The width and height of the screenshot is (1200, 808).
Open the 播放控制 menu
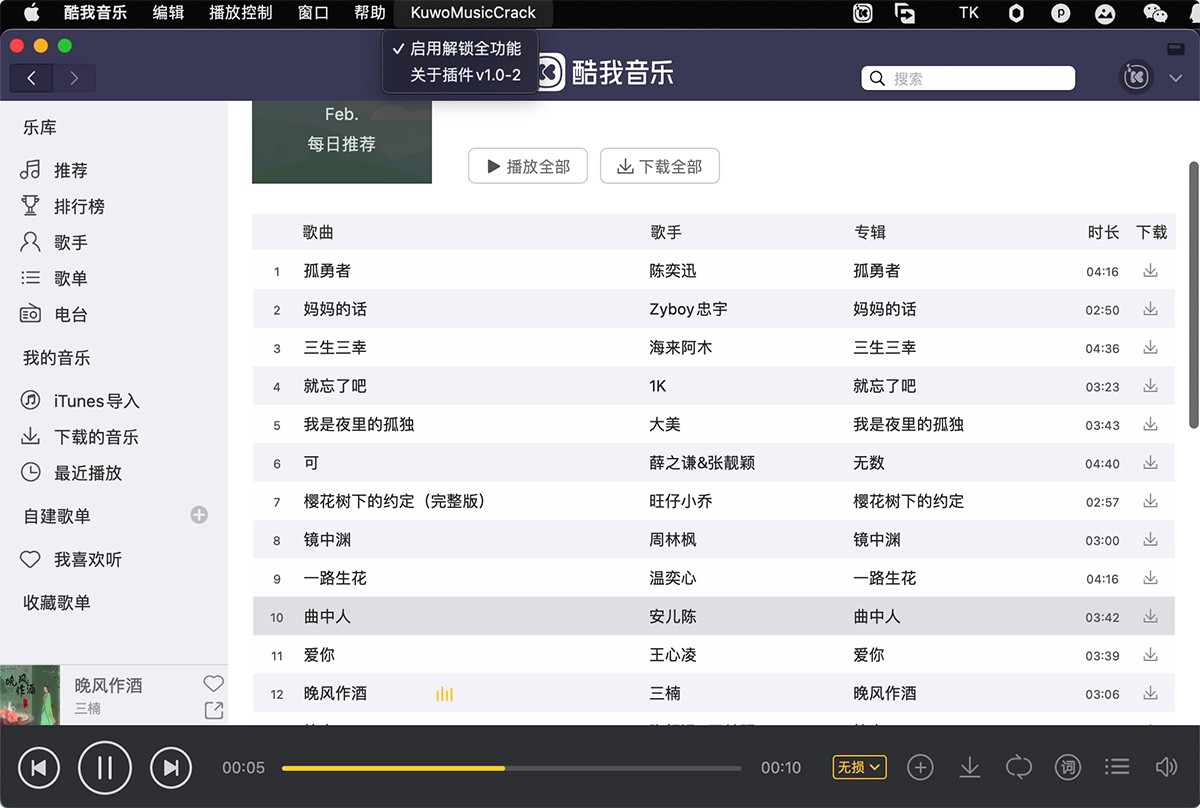click(241, 13)
